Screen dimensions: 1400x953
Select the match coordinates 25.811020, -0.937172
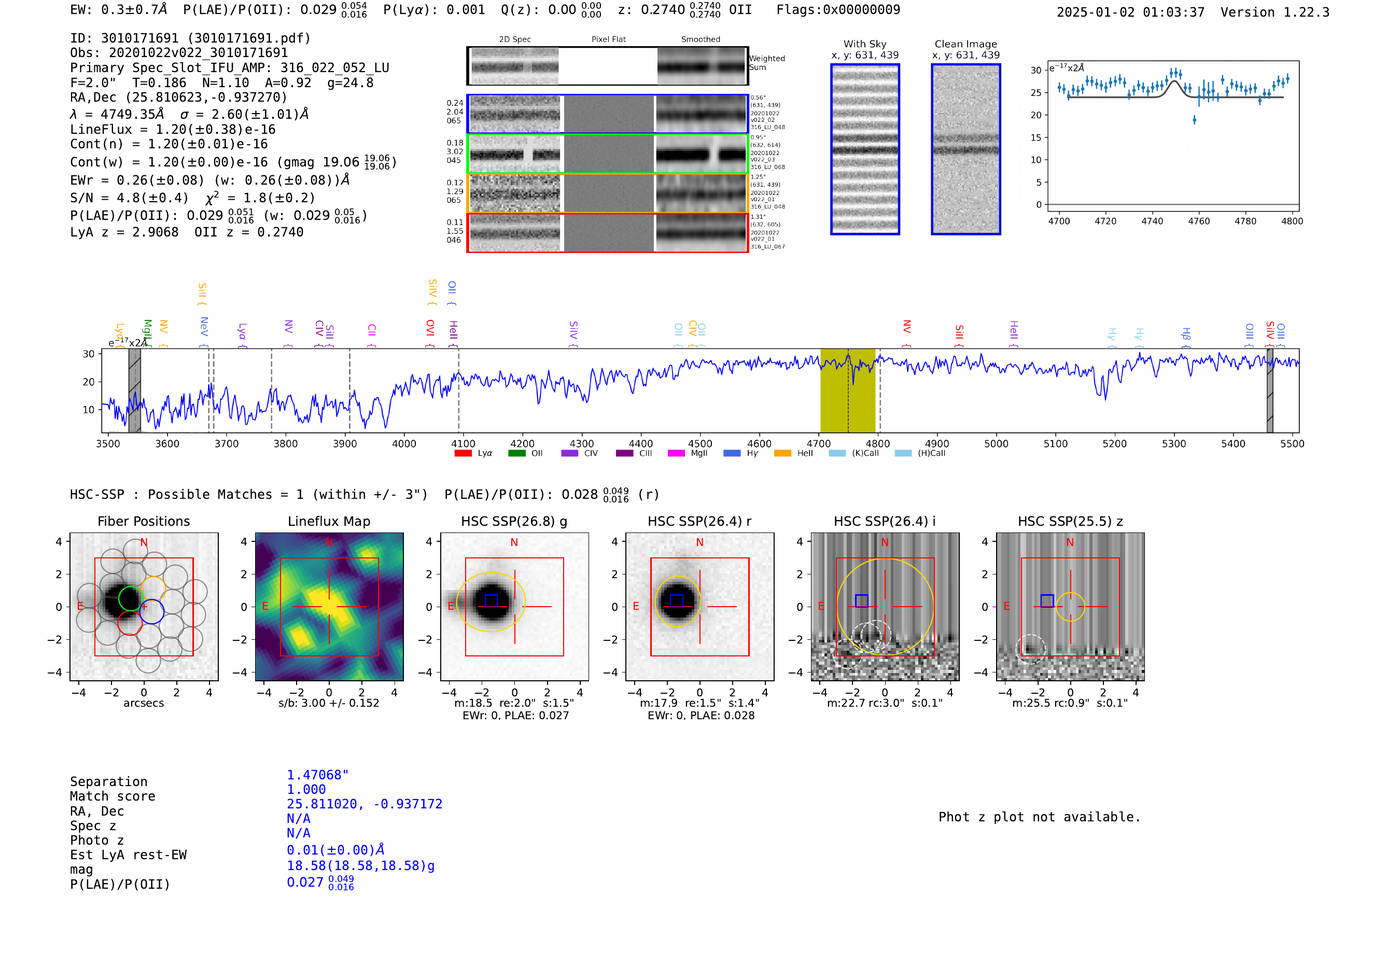[x=365, y=804]
